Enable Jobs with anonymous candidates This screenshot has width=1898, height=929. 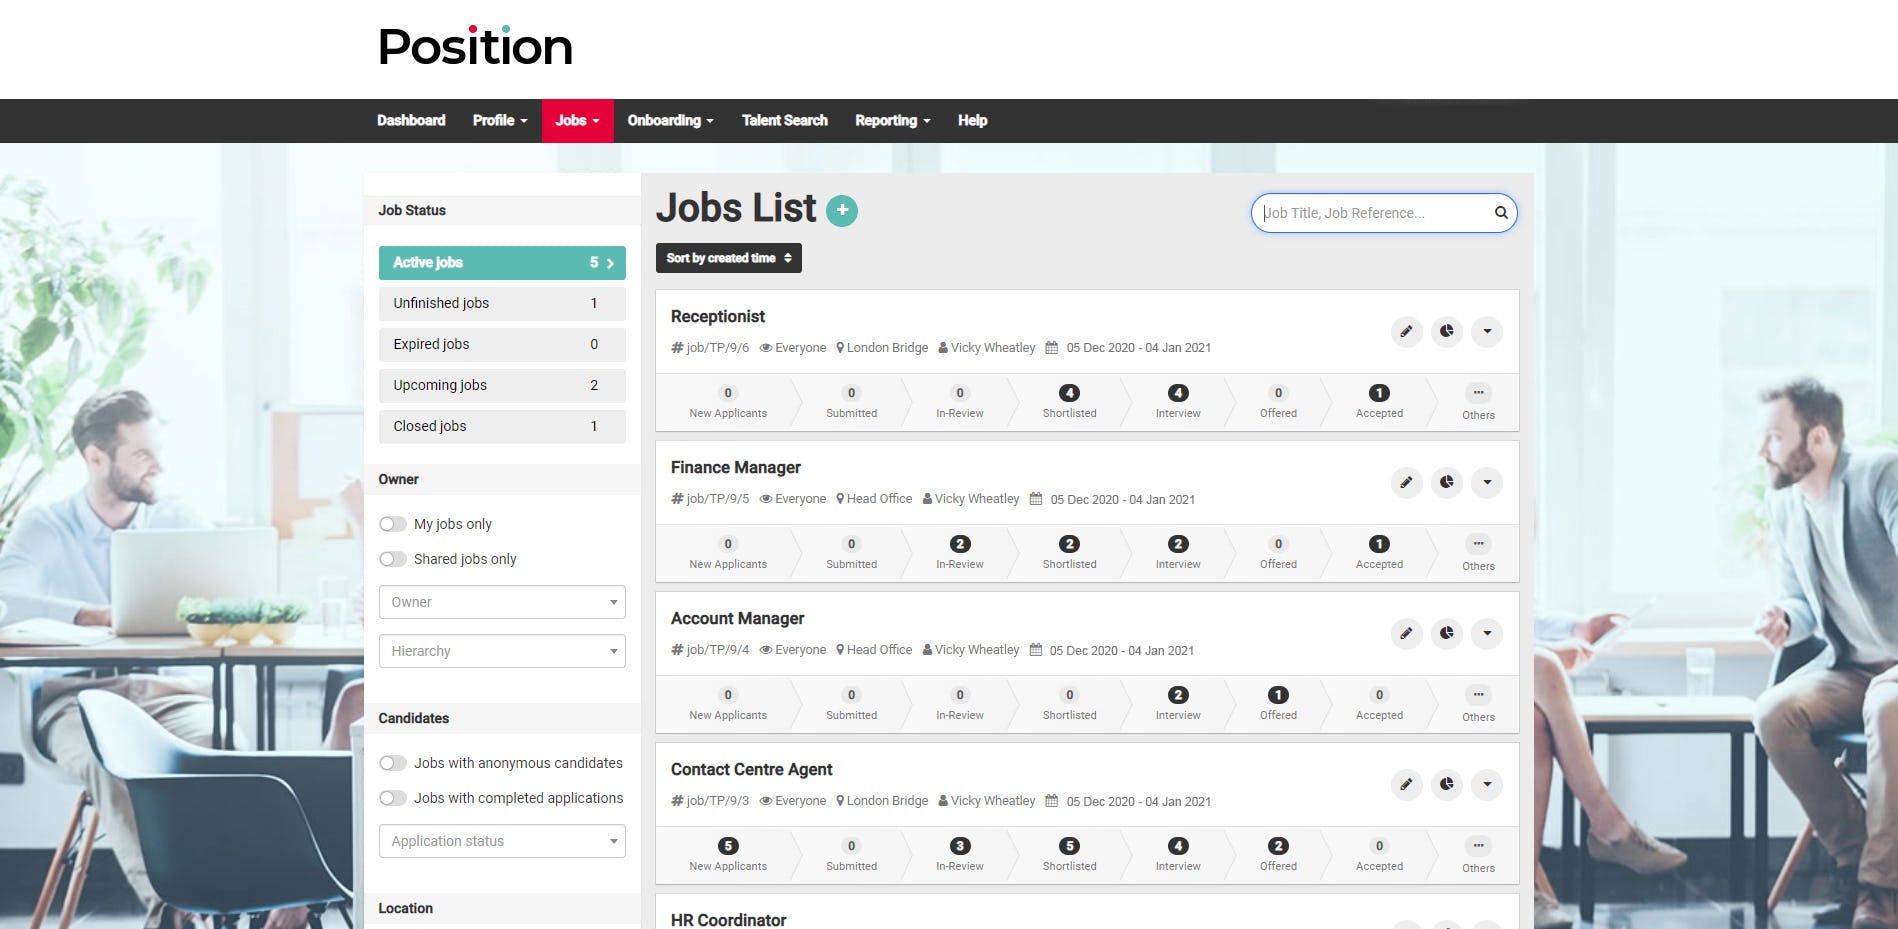coord(392,762)
